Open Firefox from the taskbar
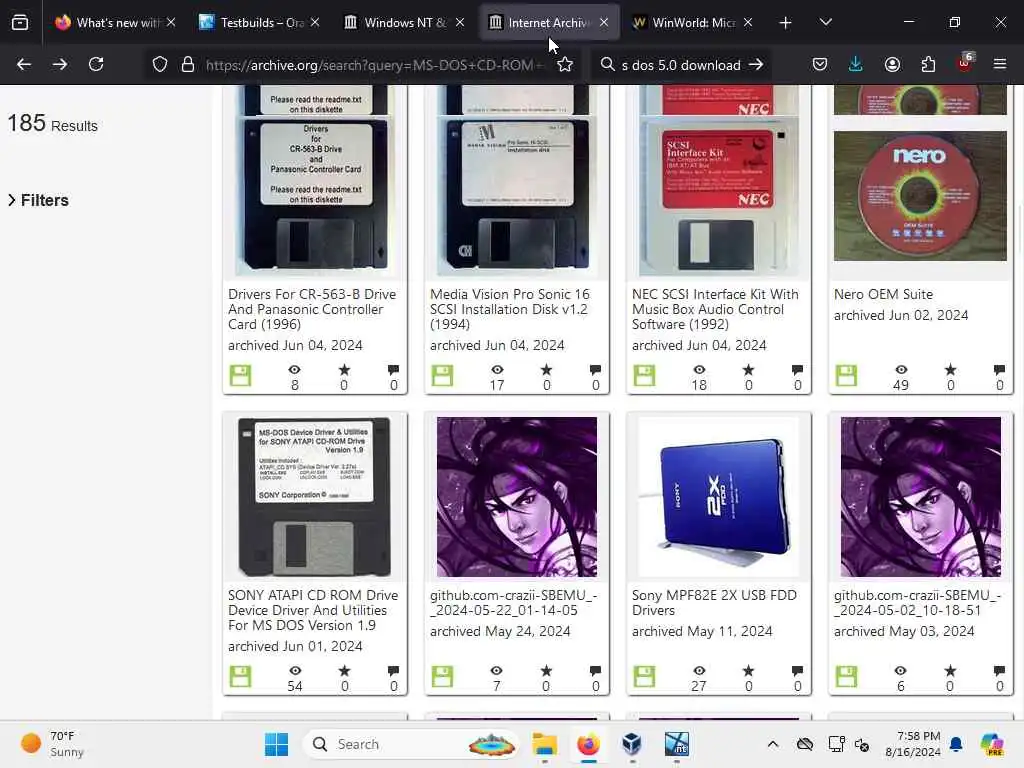Viewport: 1024px width, 768px height. coord(588,744)
